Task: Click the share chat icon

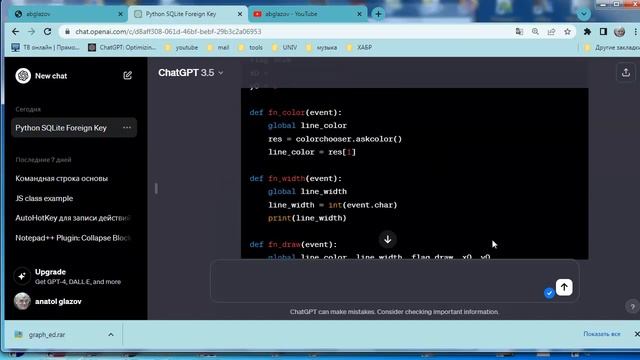Action: click(x=626, y=73)
